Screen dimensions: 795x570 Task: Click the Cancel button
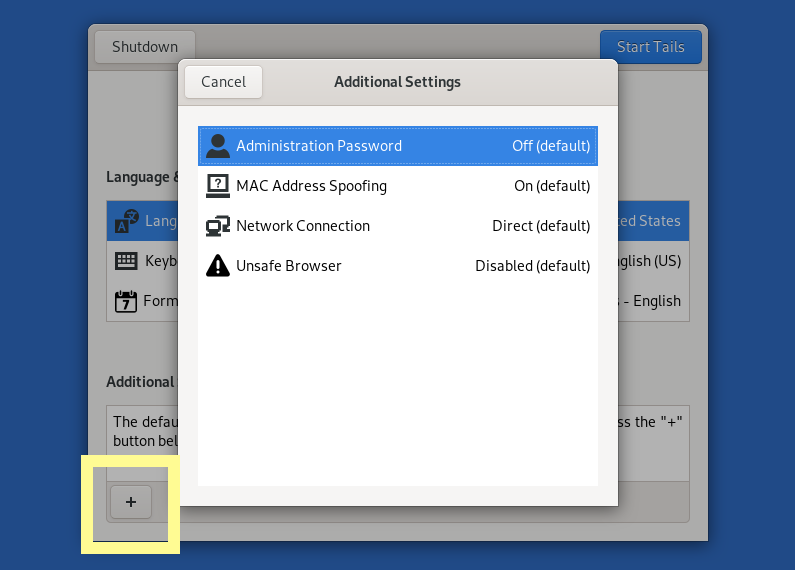tap(223, 82)
